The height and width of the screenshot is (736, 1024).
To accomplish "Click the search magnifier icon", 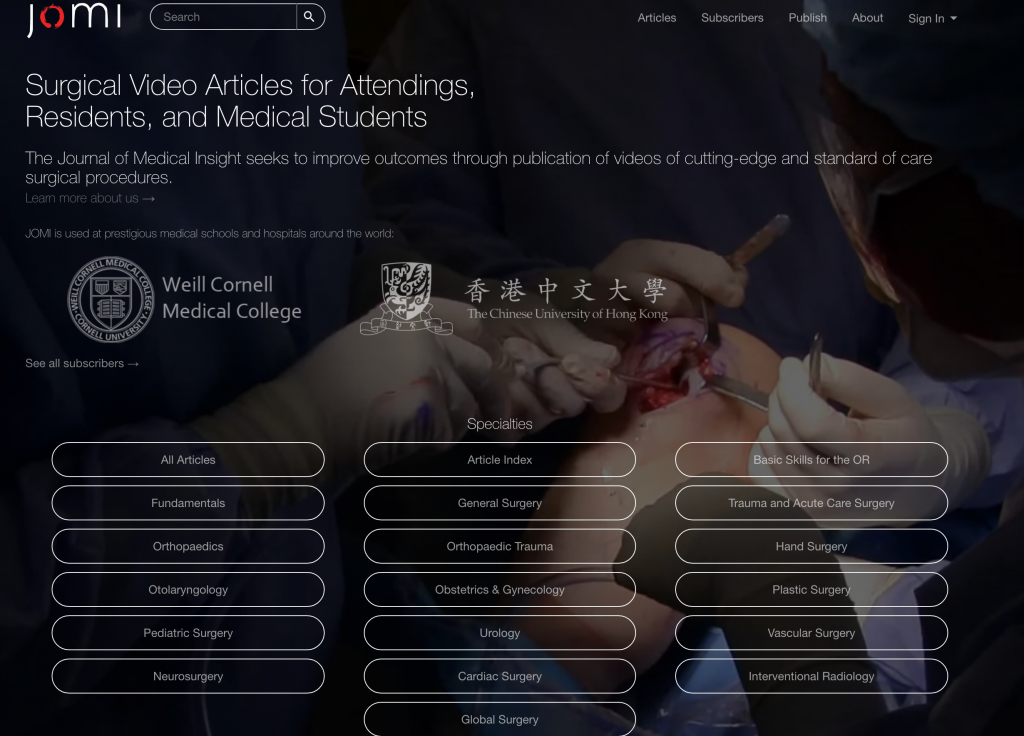I will [310, 17].
